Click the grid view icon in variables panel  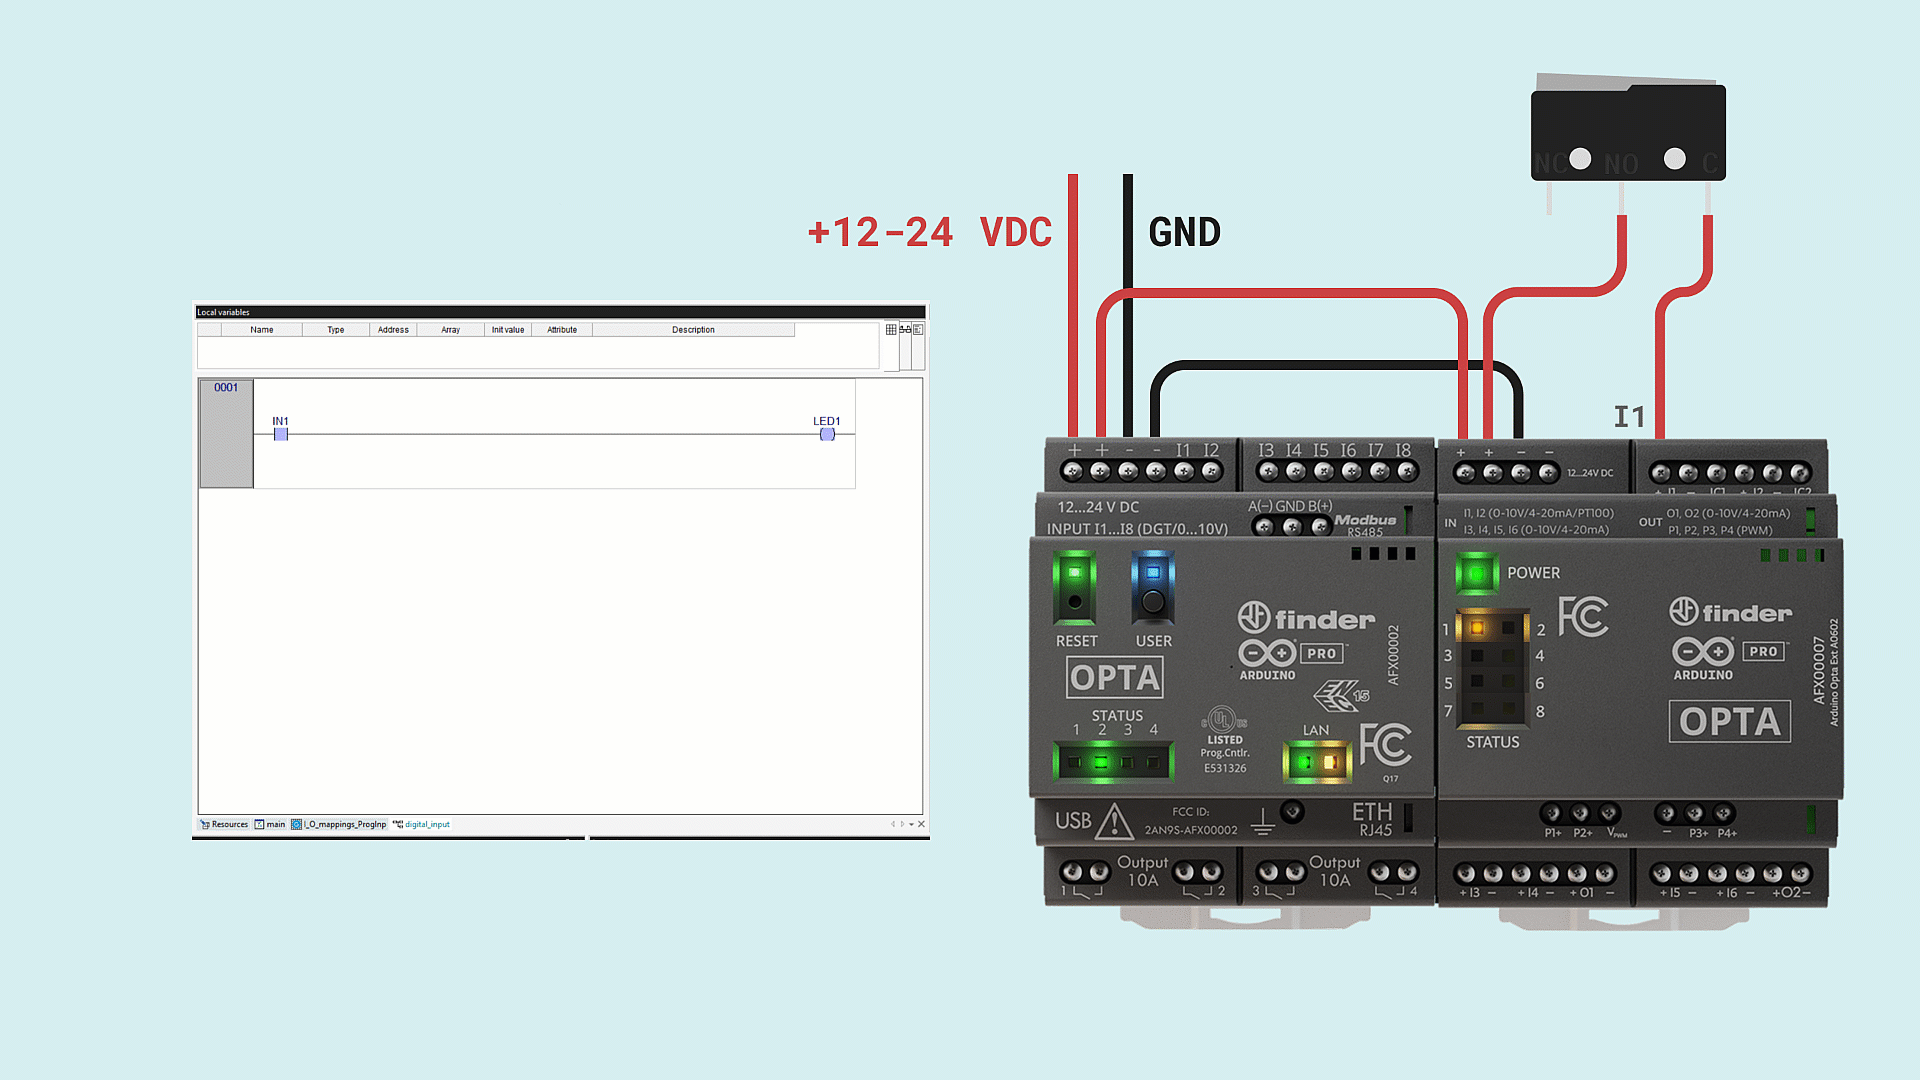click(x=891, y=329)
